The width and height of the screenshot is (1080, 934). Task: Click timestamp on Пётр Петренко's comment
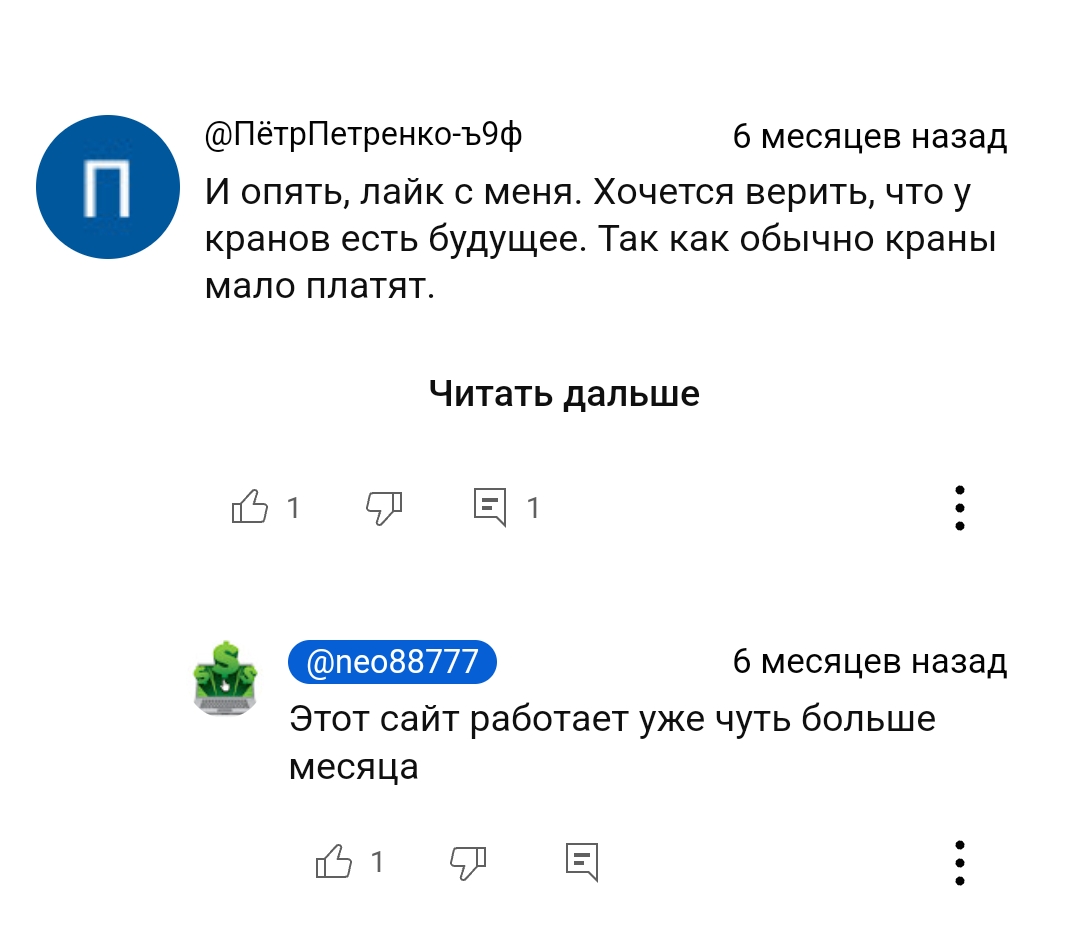coord(869,136)
